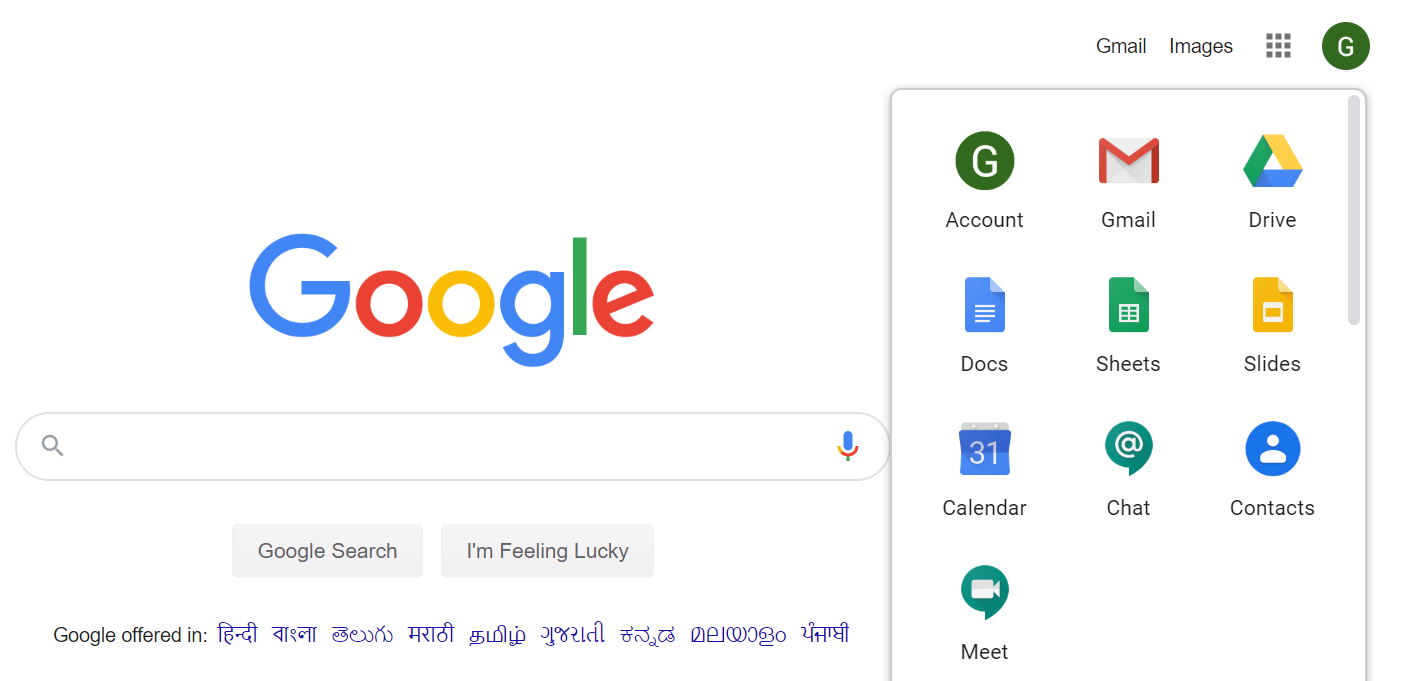1403x681 pixels.
Task: Launch Google Docs
Action: click(x=984, y=304)
